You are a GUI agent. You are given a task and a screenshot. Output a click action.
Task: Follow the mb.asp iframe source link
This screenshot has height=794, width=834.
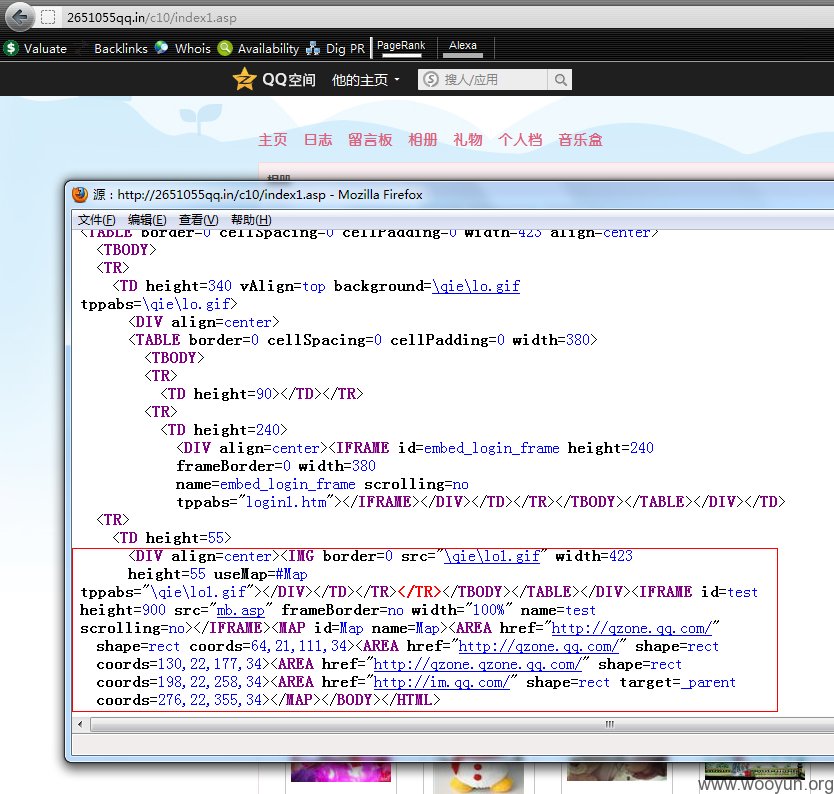click(x=240, y=610)
